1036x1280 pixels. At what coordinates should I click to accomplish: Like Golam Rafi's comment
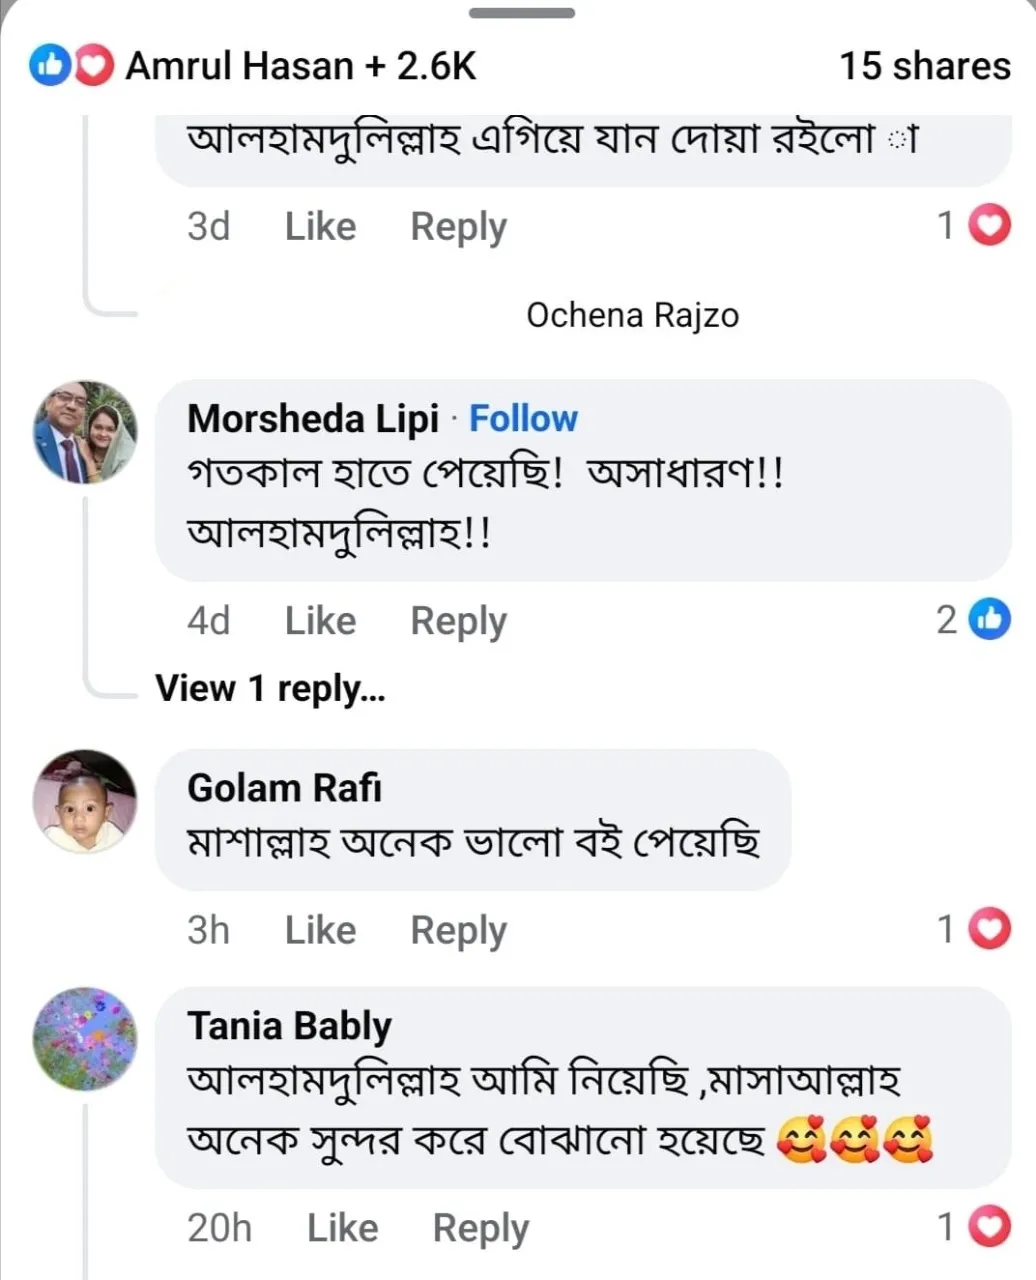click(x=320, y=930)
